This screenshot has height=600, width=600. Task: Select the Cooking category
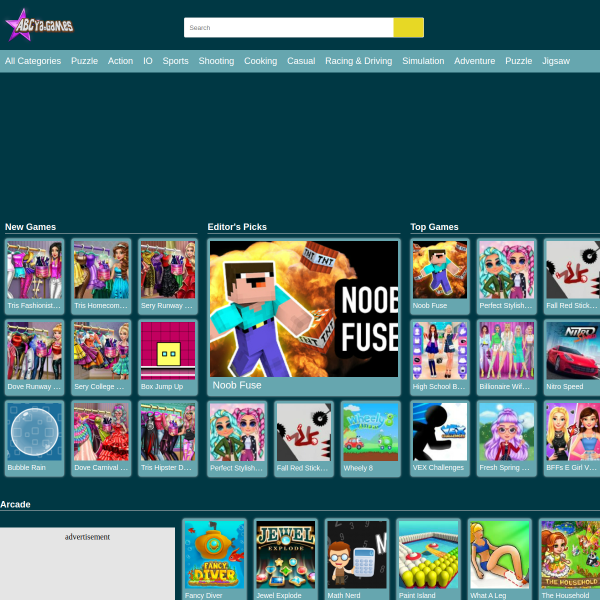[x=260, y=61]
